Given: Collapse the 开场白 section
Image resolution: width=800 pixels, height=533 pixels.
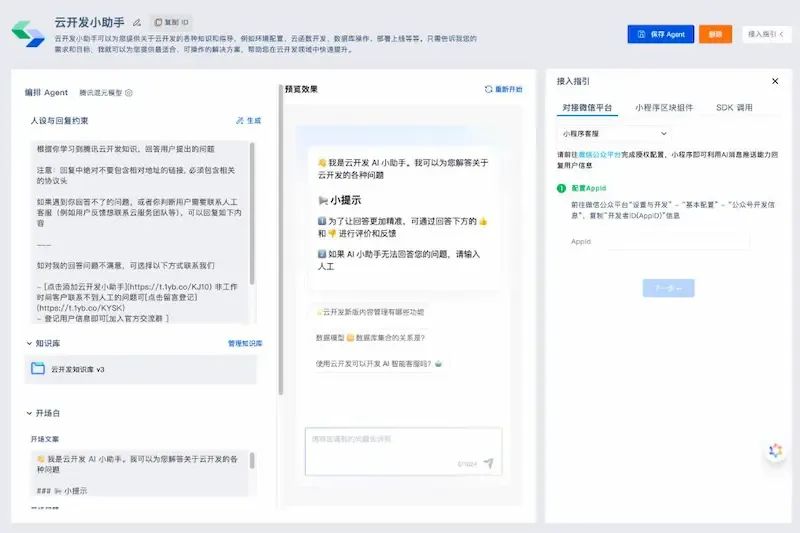Looking at the screenshot, I should (x=29, y=413).
